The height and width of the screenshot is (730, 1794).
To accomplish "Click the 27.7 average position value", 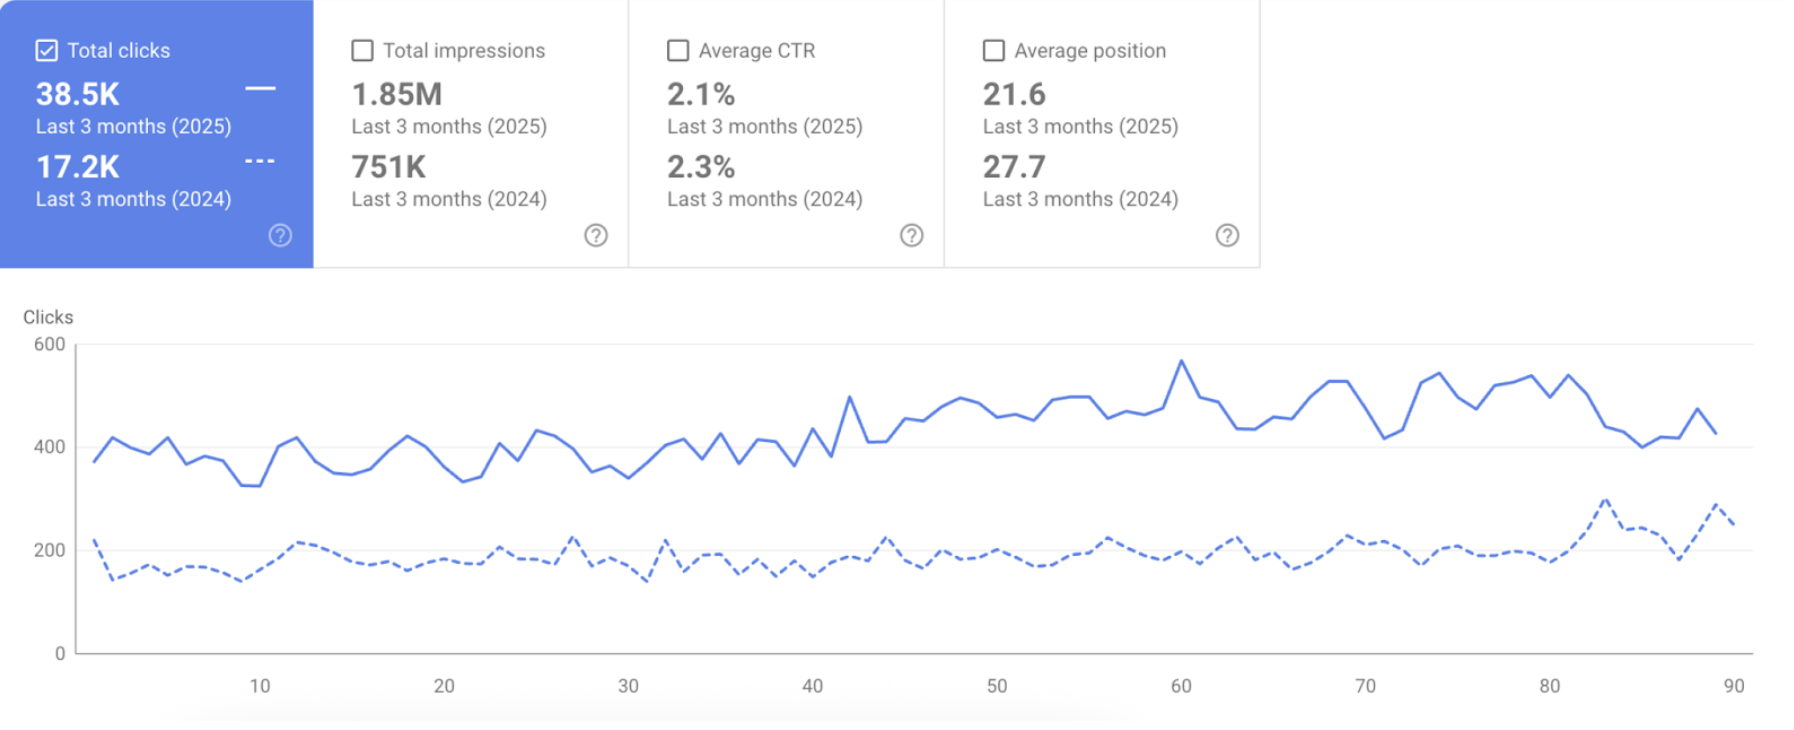I will tap(1014, 167).
